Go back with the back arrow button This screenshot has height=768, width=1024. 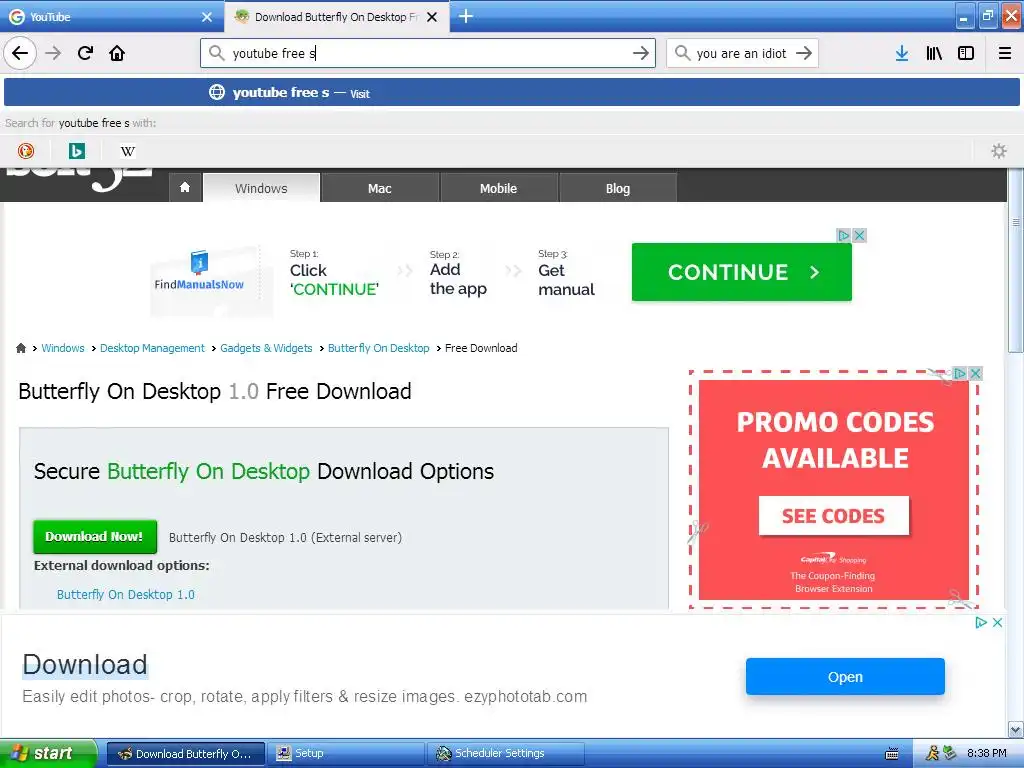pyautogui.click(x=20, y=53)
